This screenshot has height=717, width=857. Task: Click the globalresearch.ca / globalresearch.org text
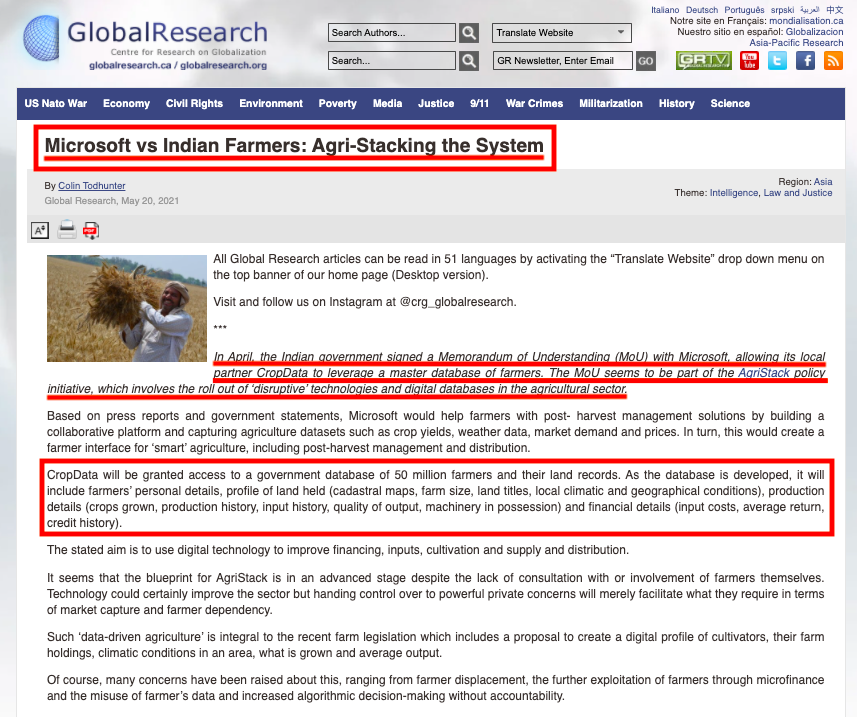click(178, 65)
